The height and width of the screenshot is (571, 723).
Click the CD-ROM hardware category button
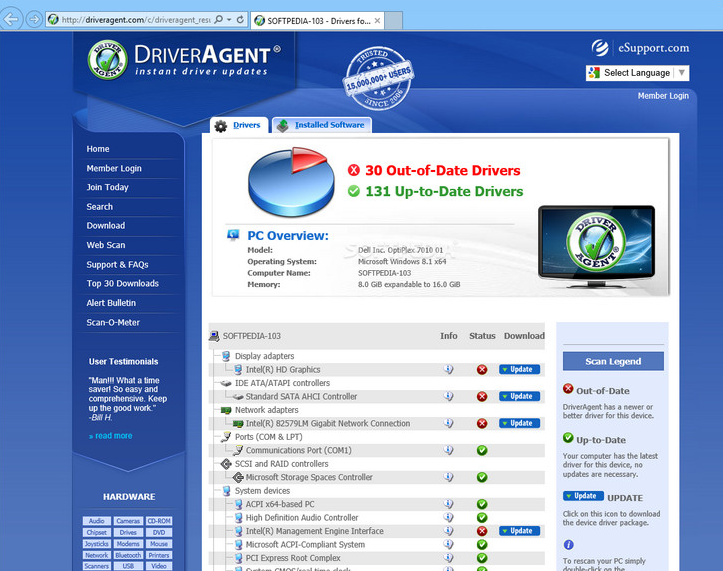(x=159, y=521)
